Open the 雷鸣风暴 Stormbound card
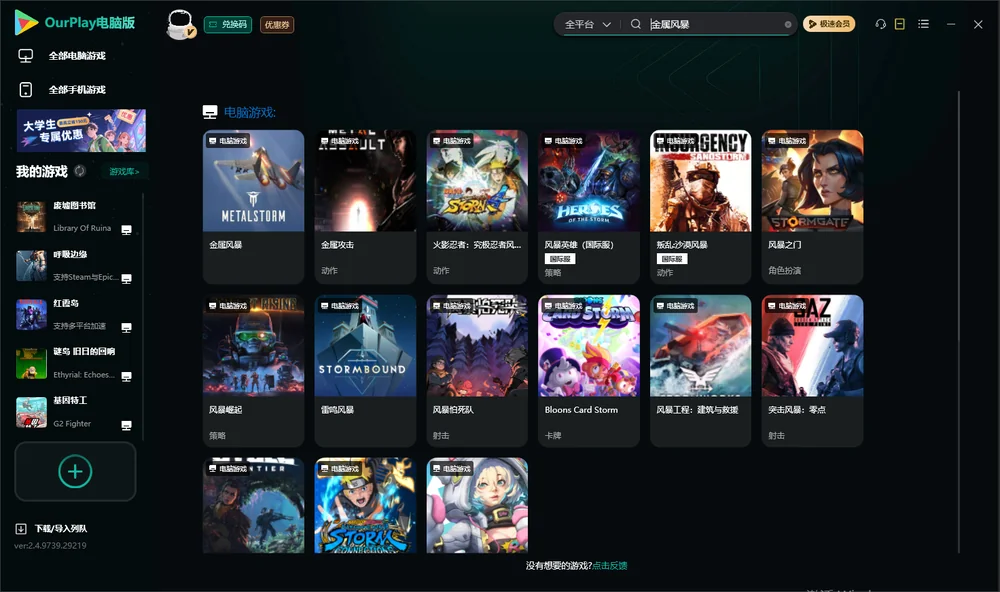 [x=365, y=371]
